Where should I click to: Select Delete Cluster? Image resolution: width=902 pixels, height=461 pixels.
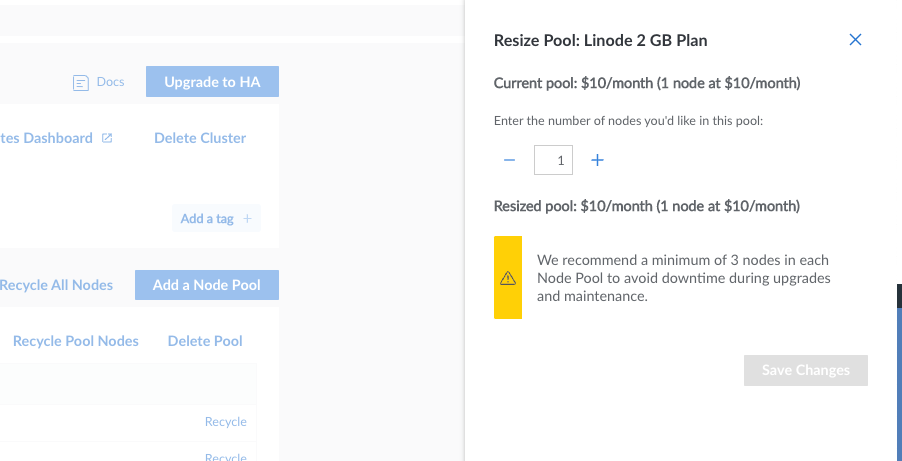200,138
